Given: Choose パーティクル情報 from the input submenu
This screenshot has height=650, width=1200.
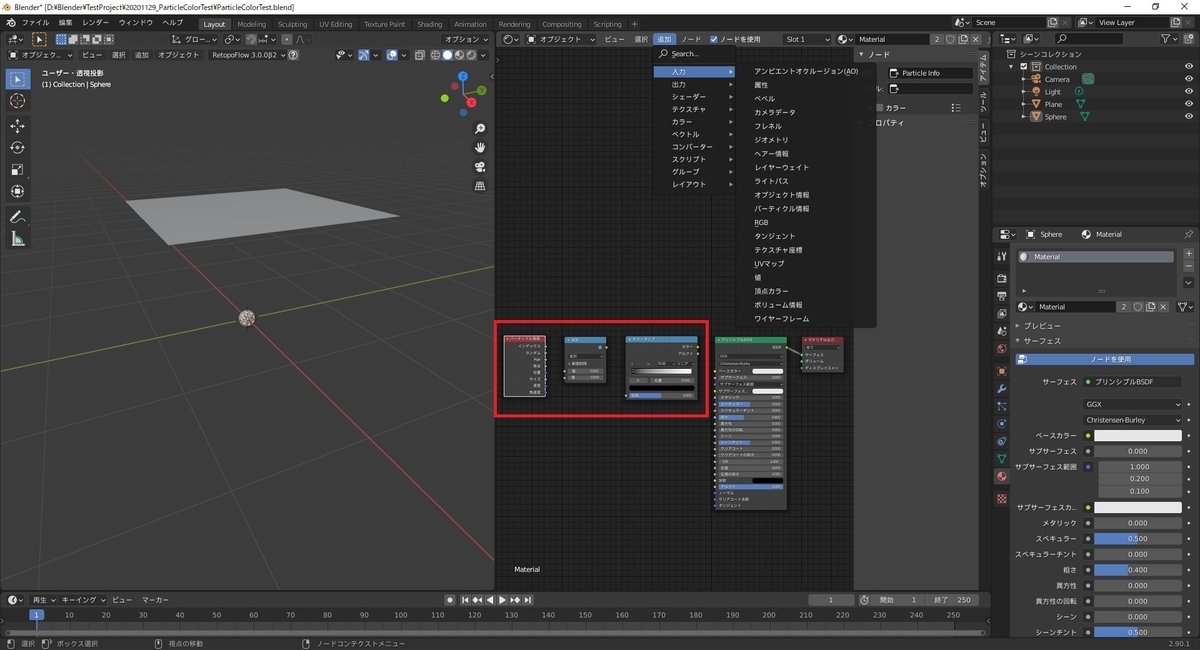Looking at the screenshot, I should 782,209.
